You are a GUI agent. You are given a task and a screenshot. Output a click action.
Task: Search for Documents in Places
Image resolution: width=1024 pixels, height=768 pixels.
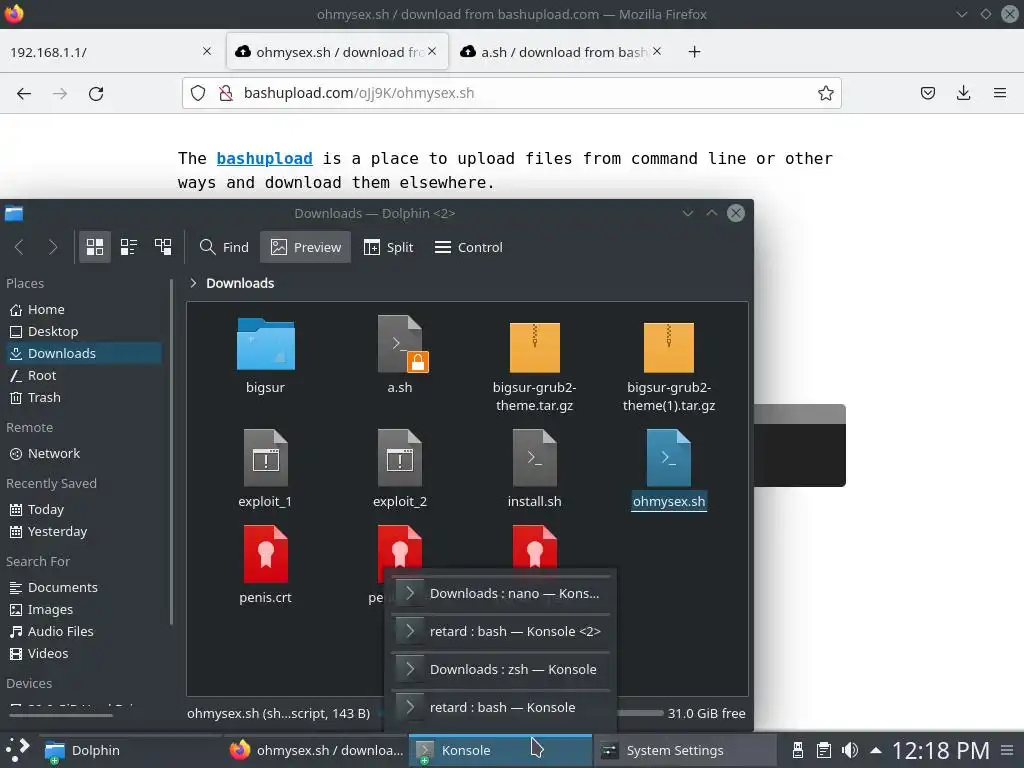84,587
